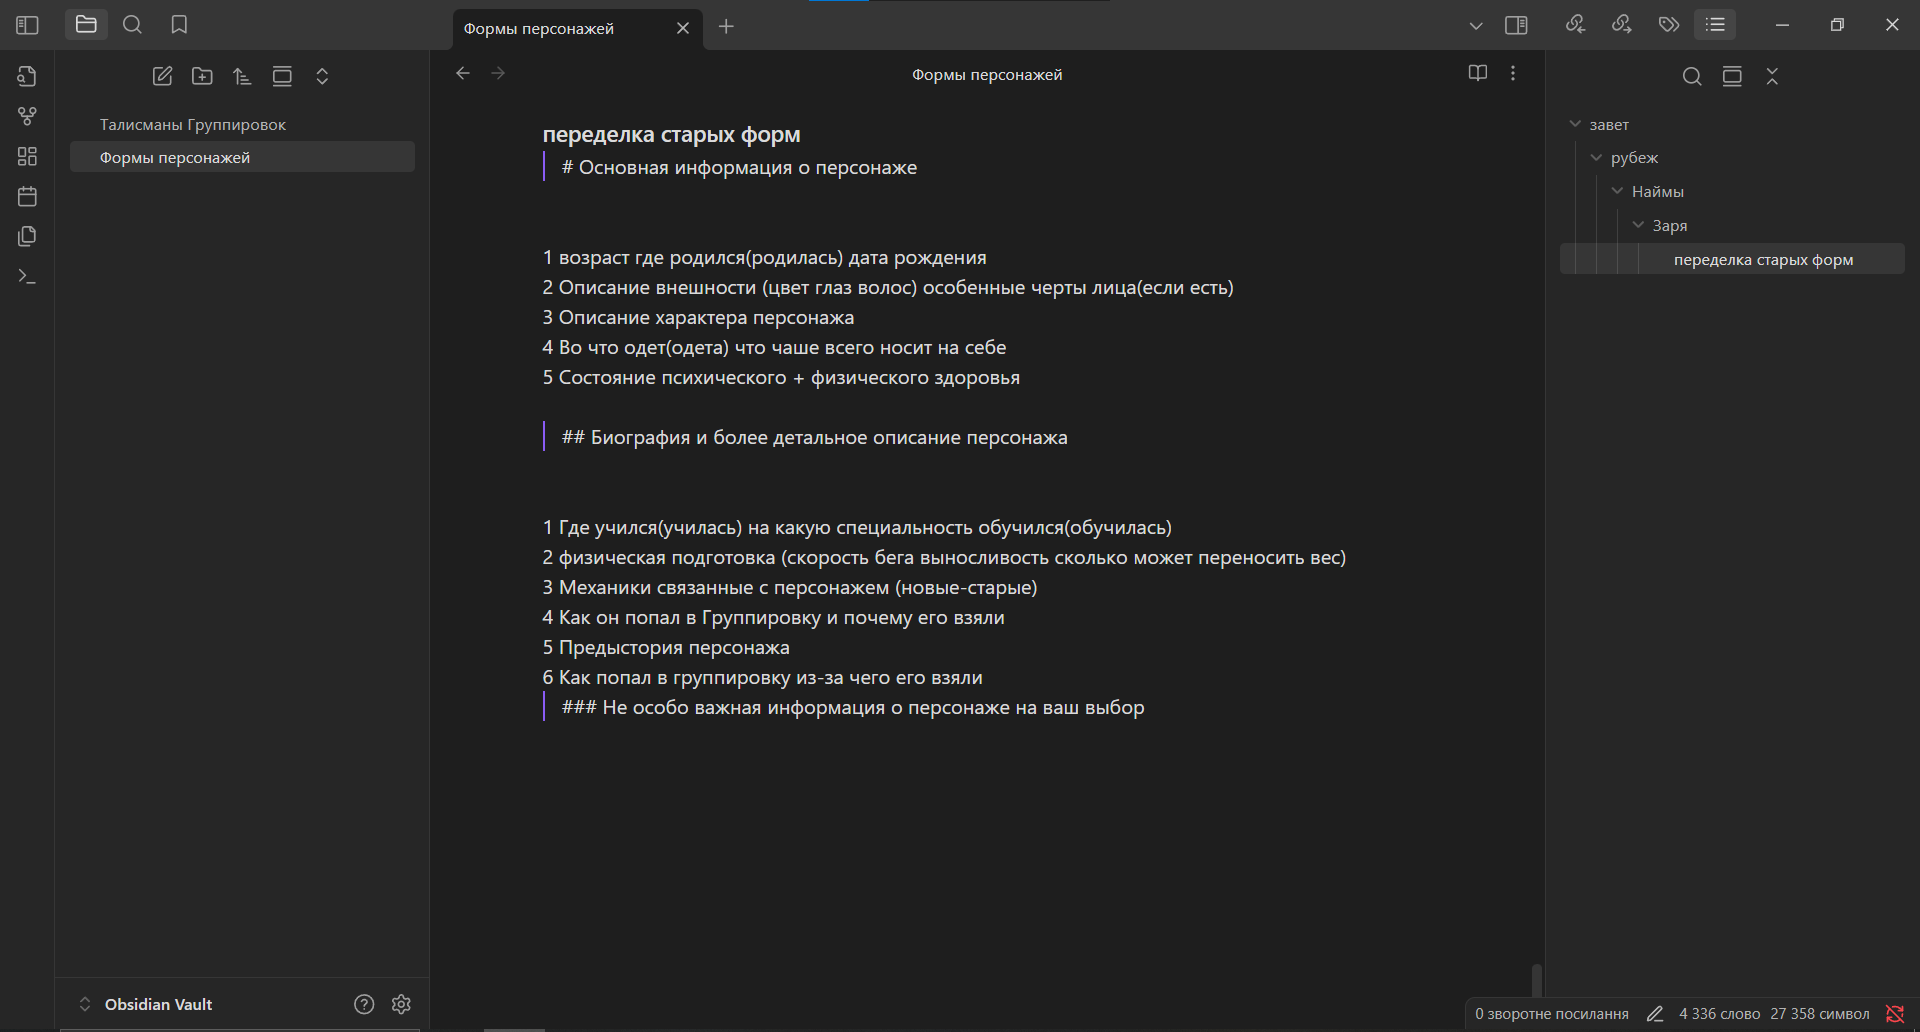Screen dimensions: 1920x1032
Task: Open graph view ribbon icon
Action: pyautogui.click(x=27, y=116)
